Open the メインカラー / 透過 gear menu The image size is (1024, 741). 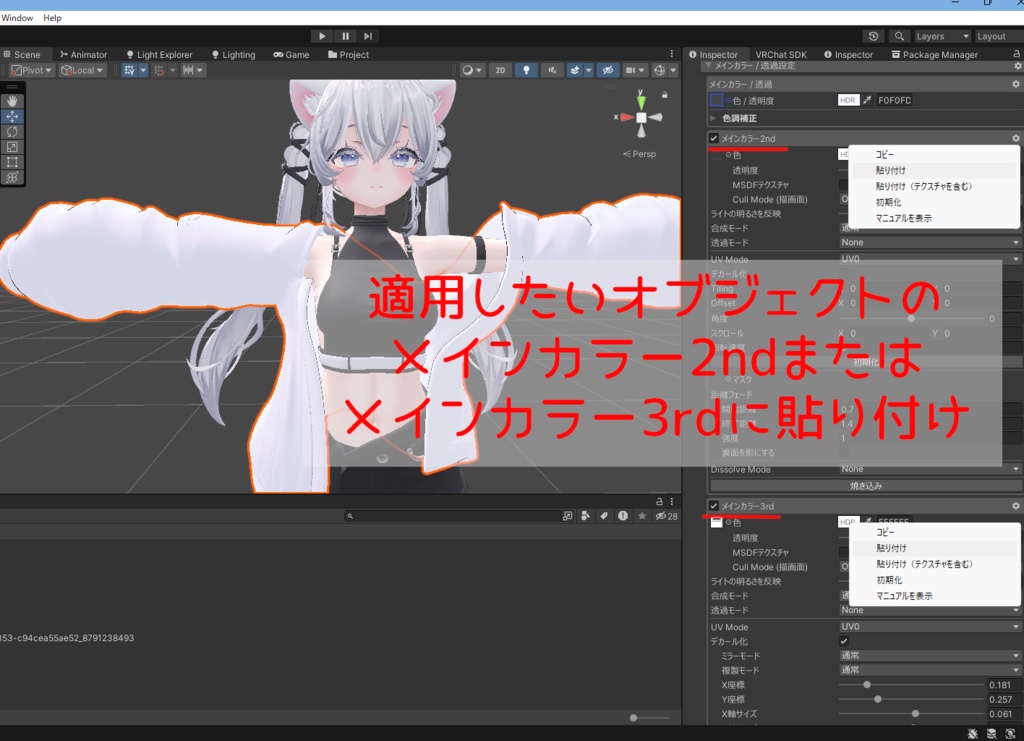click(1016, 84)
